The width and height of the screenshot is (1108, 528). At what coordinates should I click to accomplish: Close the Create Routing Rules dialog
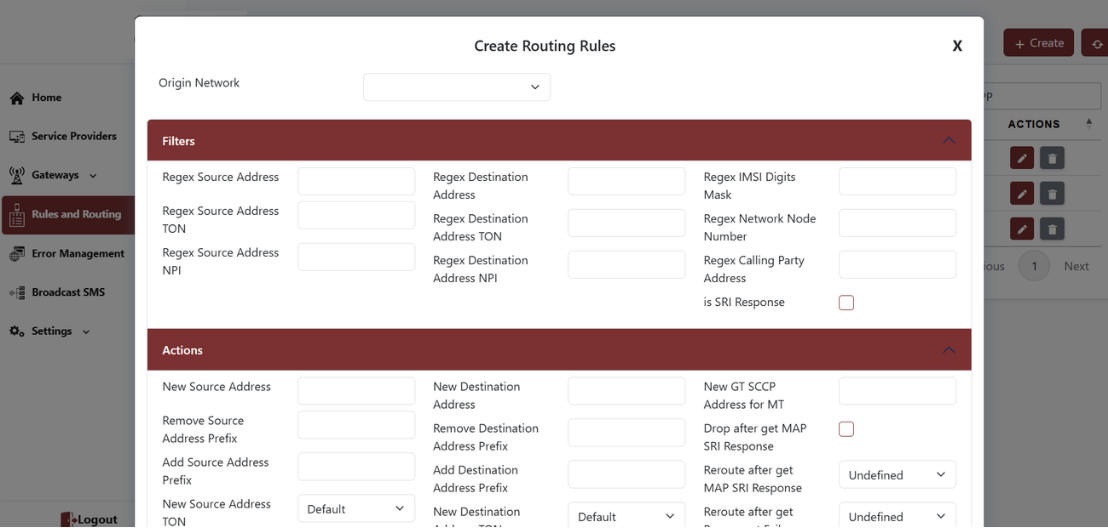tap(957, 46)
